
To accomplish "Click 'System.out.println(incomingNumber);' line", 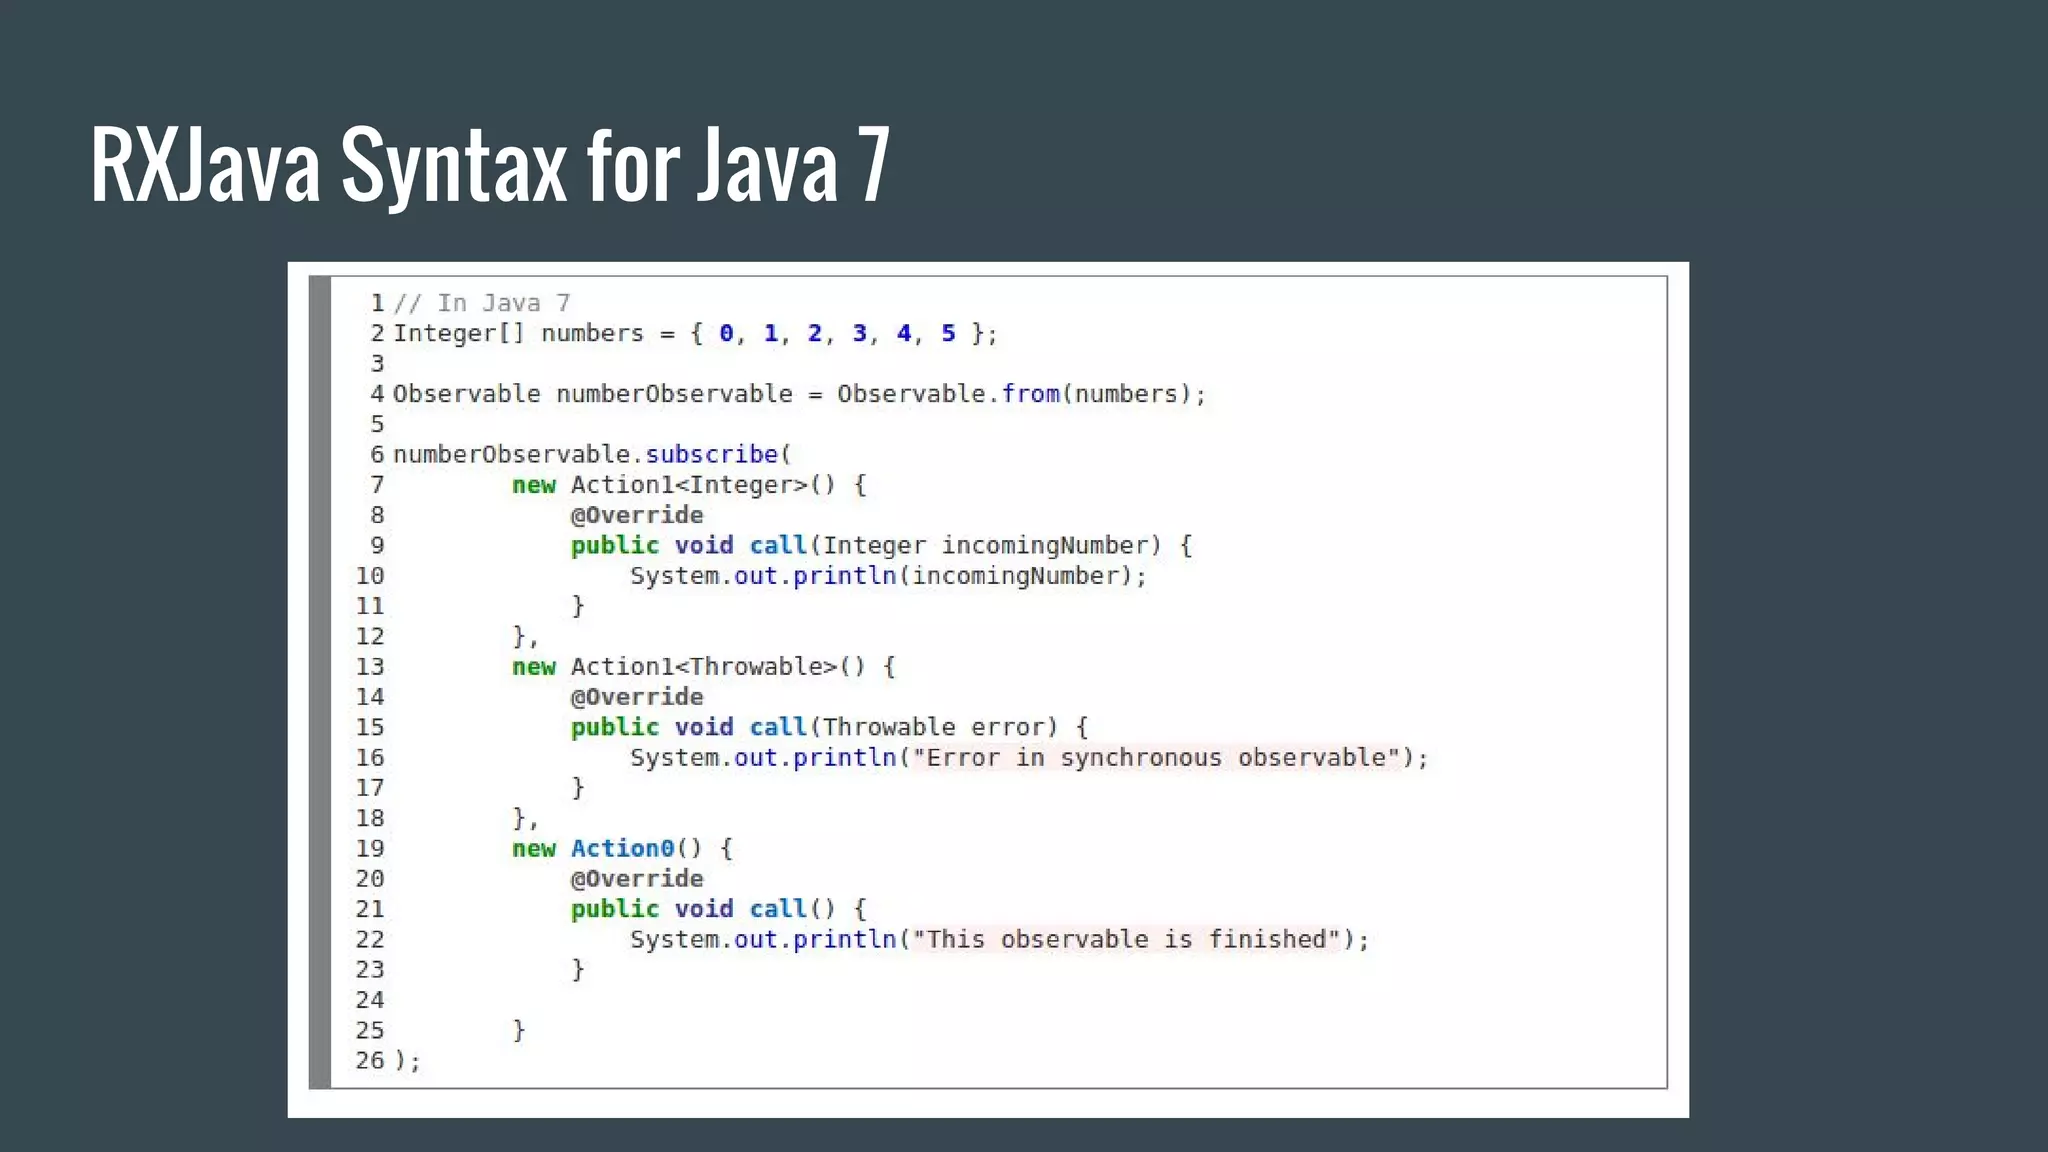I will click(888, 576).
